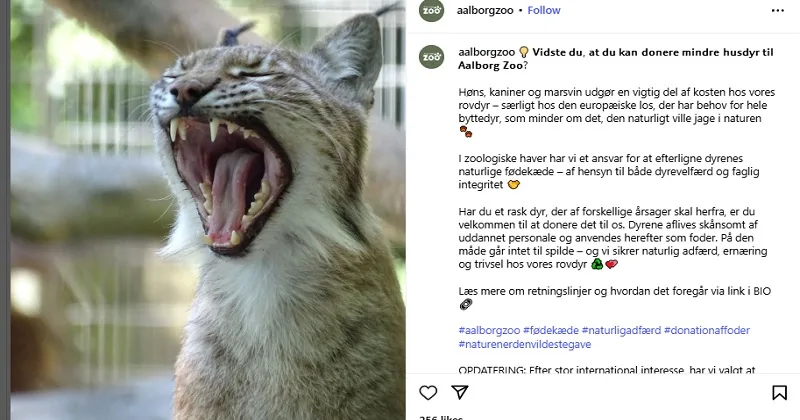The image size is (800, 420).
Task: Click the light bulb emoji in caption
Action: 523,52
